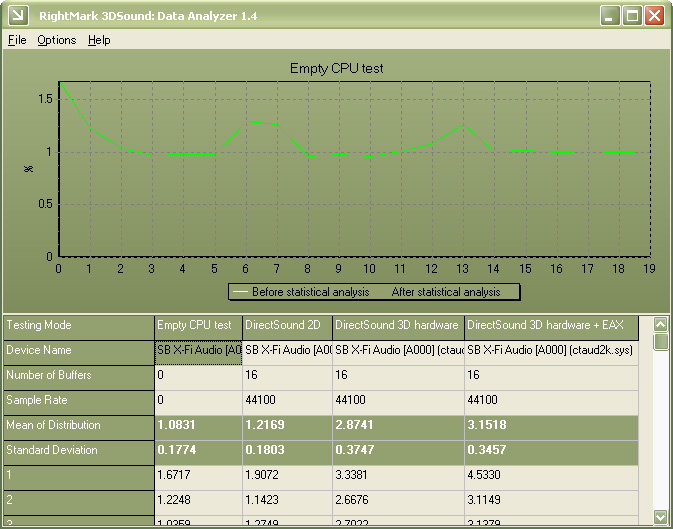The width and height of the screenshot is (673, 529).
Task: Open the Help menu
Action: point(99,40)
